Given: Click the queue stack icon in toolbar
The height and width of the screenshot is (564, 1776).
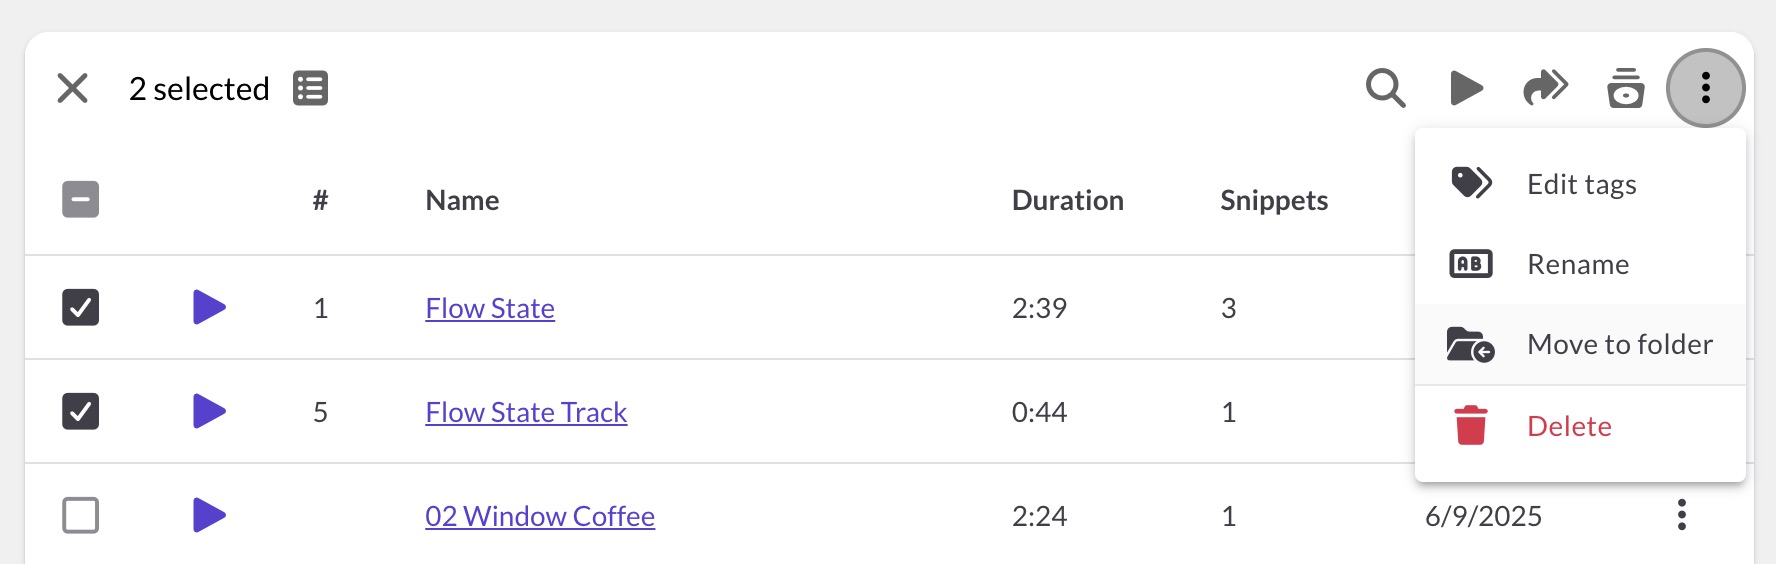Looking at the screenshot, I should (x=1625, y=88).
